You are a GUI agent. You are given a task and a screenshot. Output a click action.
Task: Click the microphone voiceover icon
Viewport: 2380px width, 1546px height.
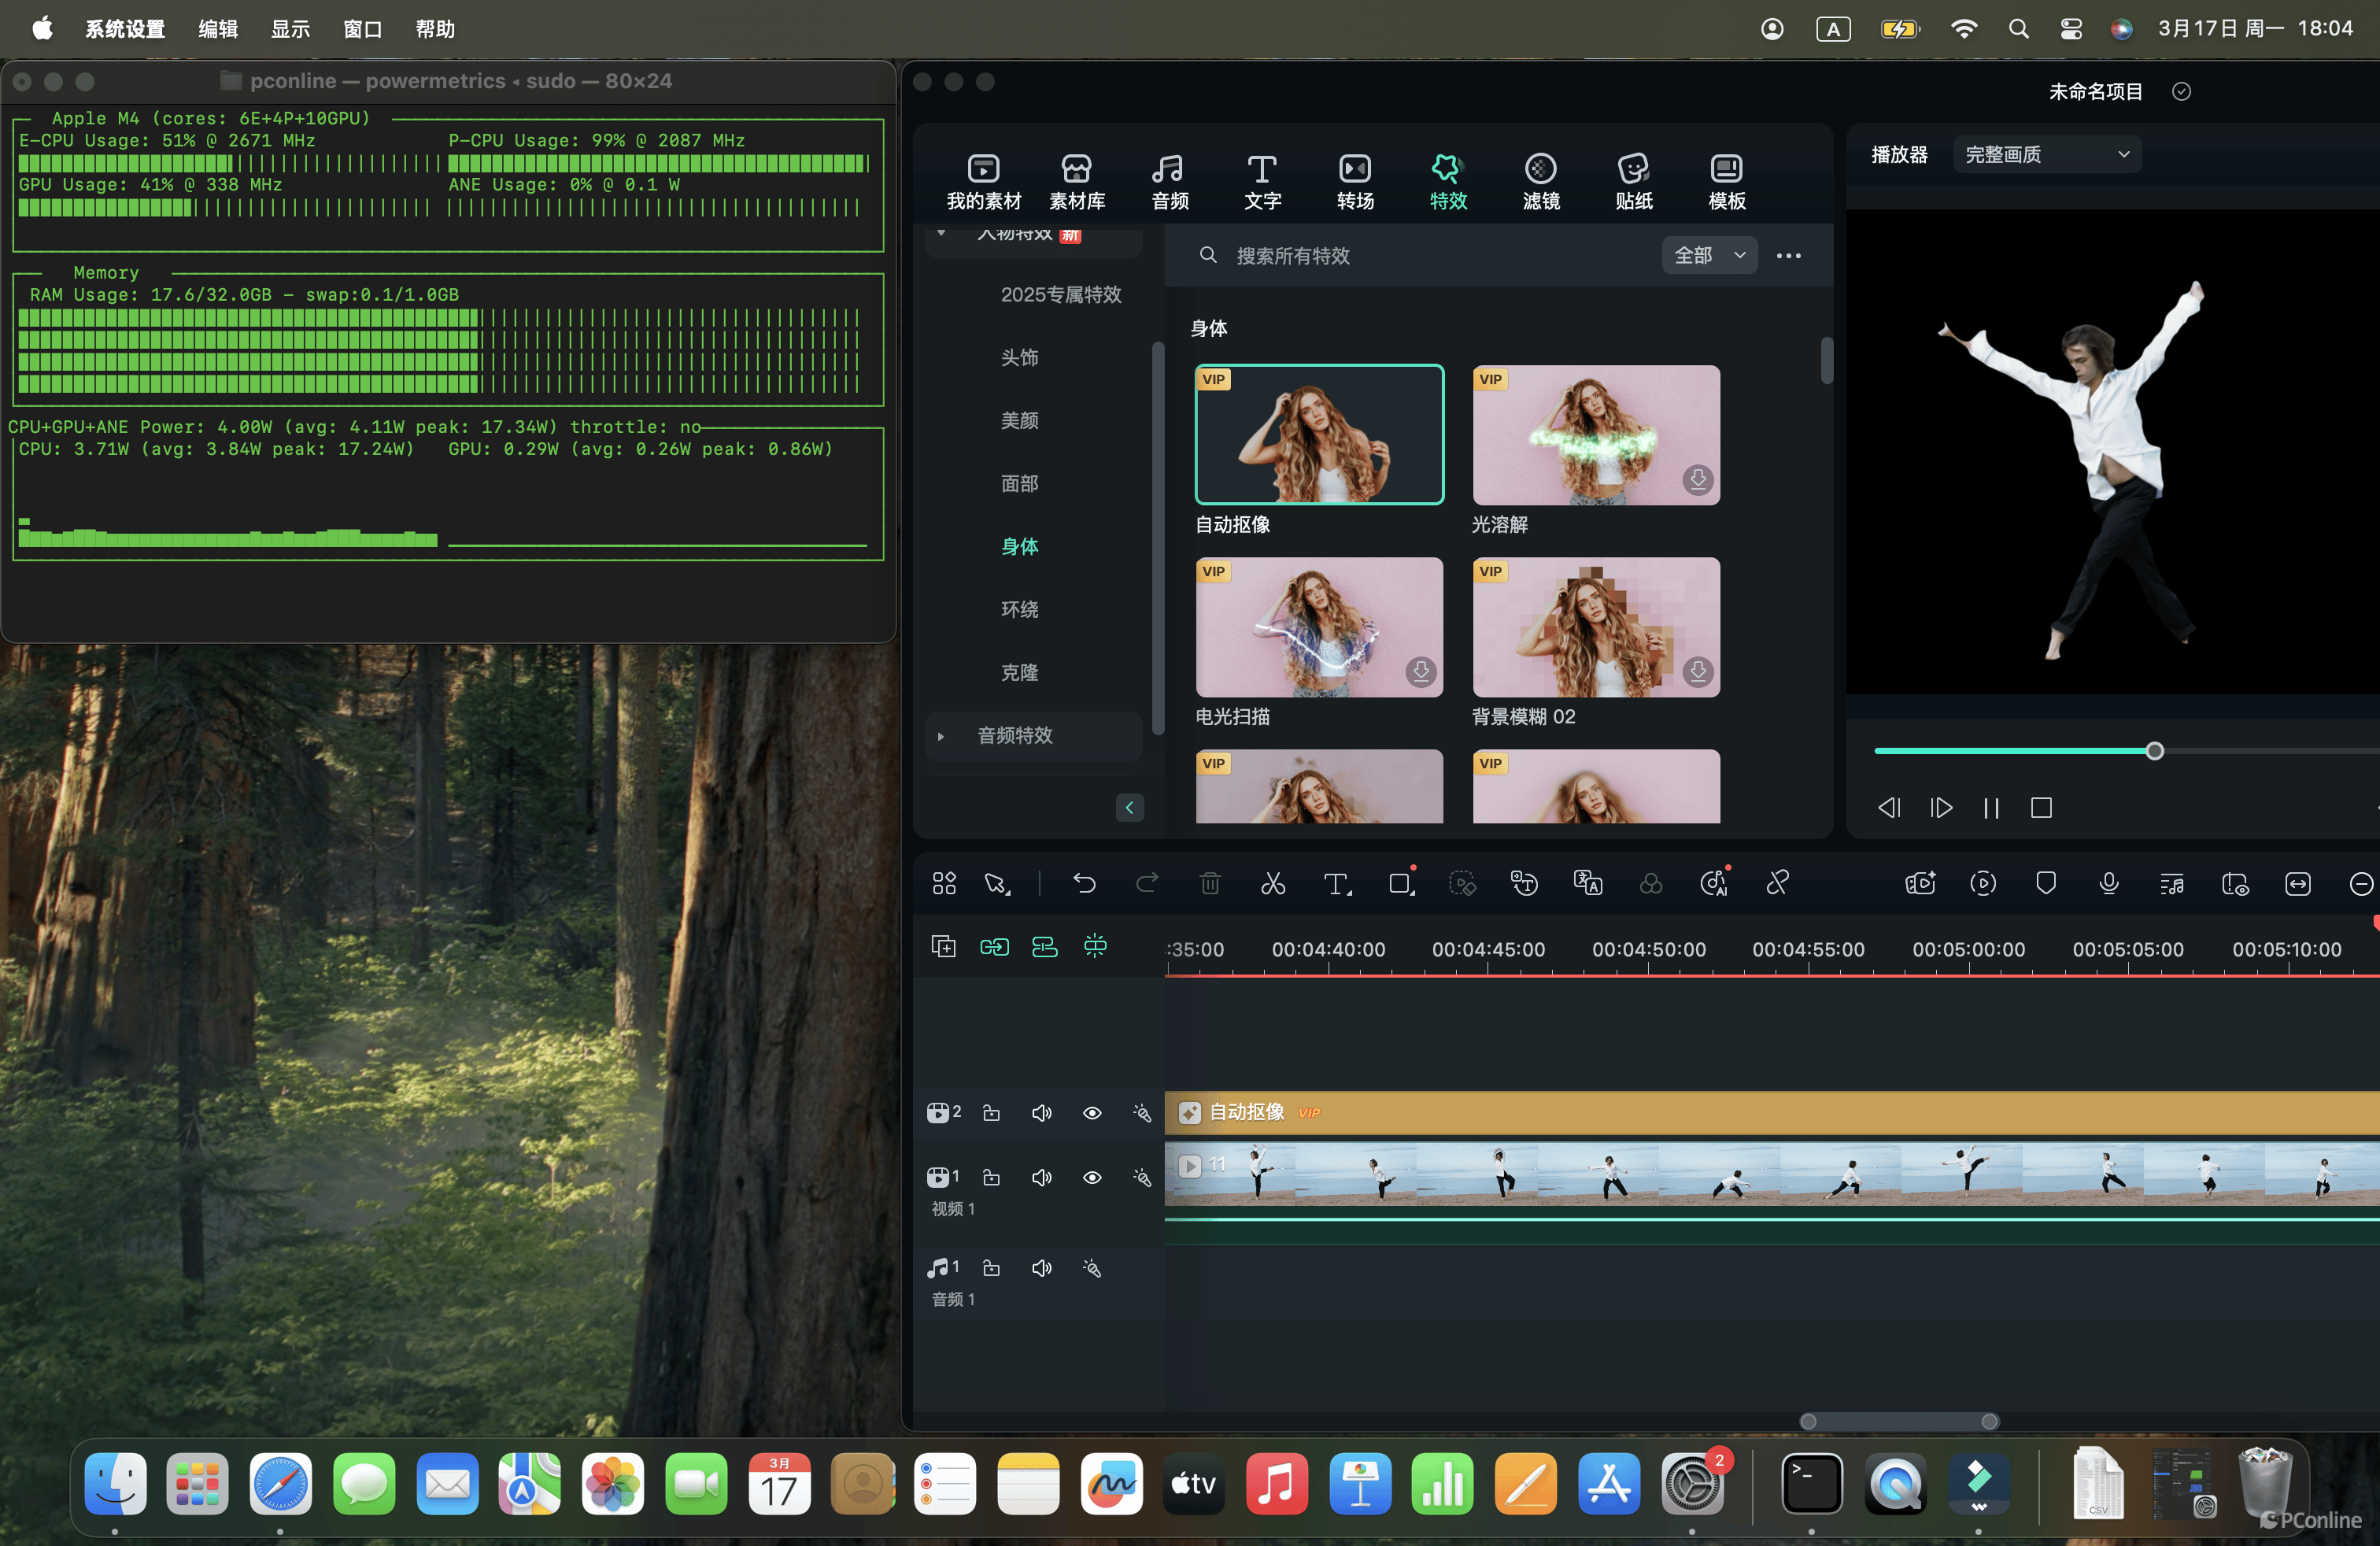pyautogui.click(x=2109, y=884)
